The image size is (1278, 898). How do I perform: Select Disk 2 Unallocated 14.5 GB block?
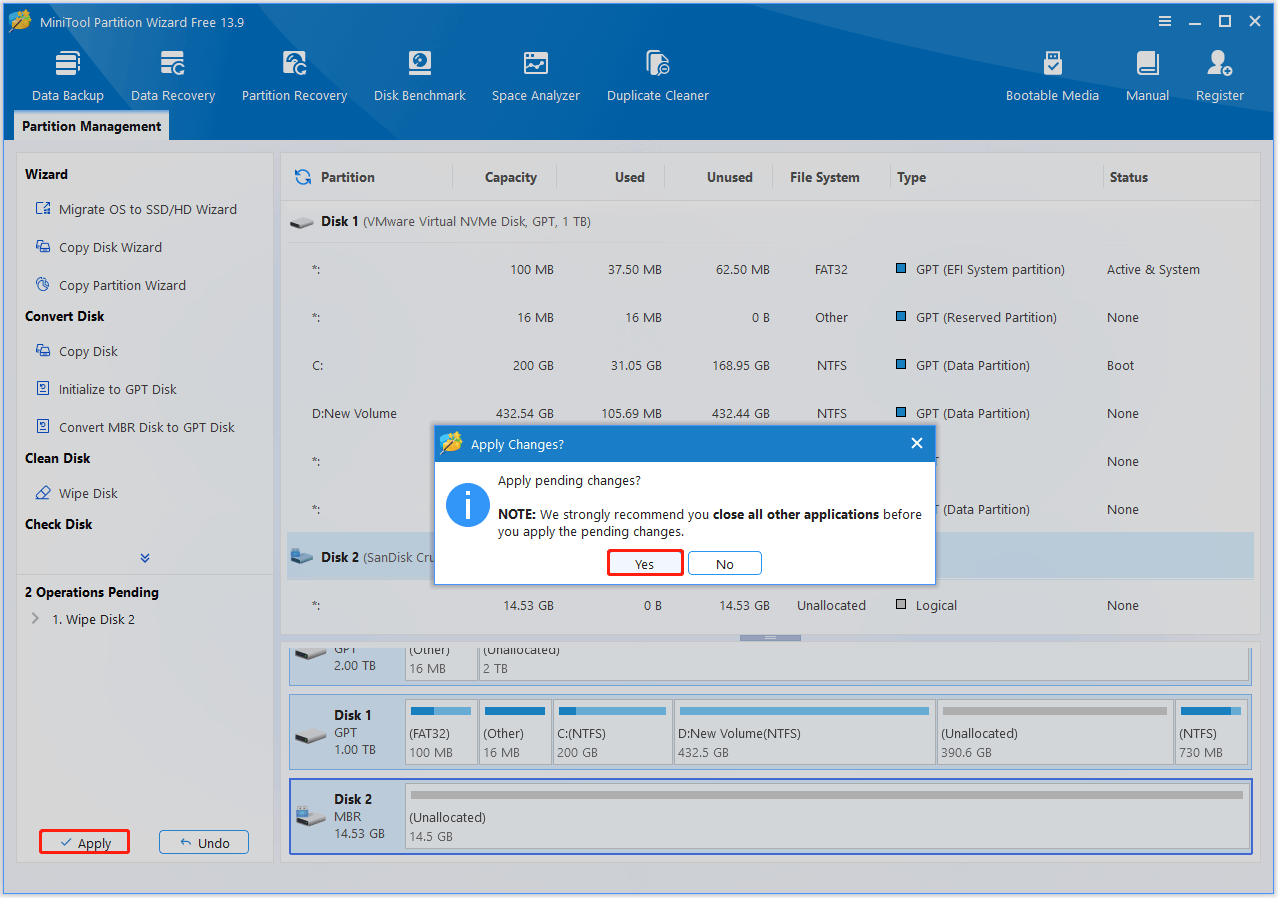coord(827,816)
